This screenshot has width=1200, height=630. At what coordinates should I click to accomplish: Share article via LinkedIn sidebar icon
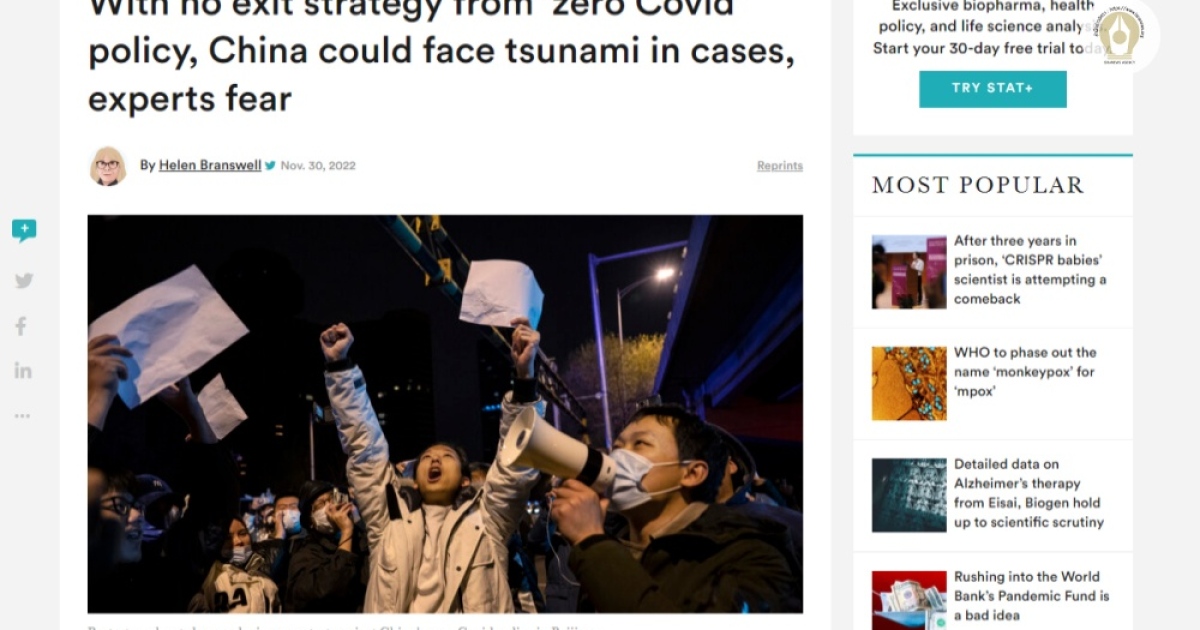(x=23, y=370)
